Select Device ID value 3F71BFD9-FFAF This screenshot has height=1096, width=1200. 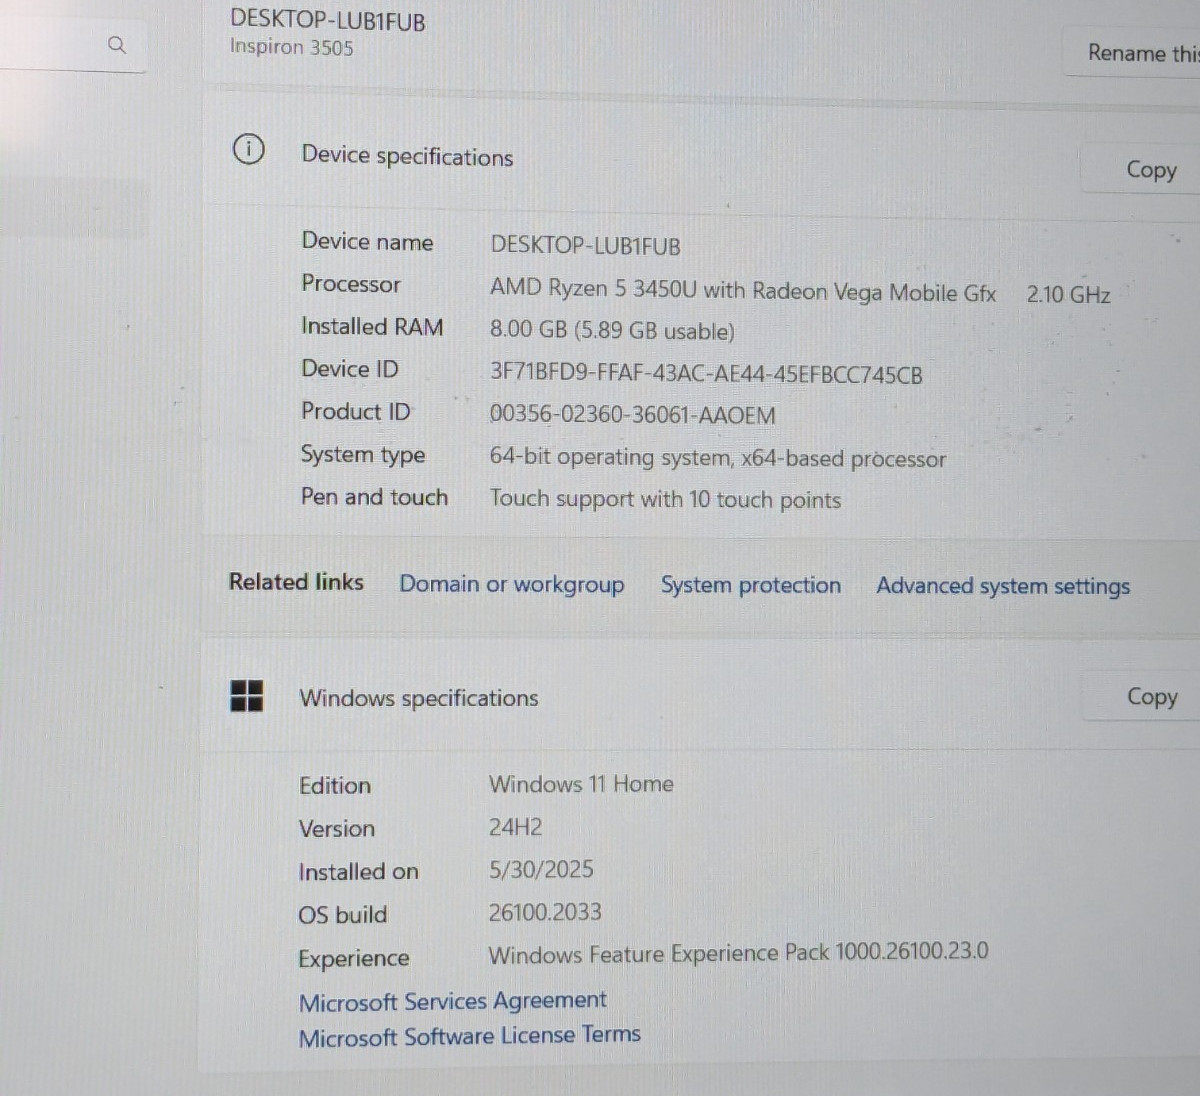(706, 374)
